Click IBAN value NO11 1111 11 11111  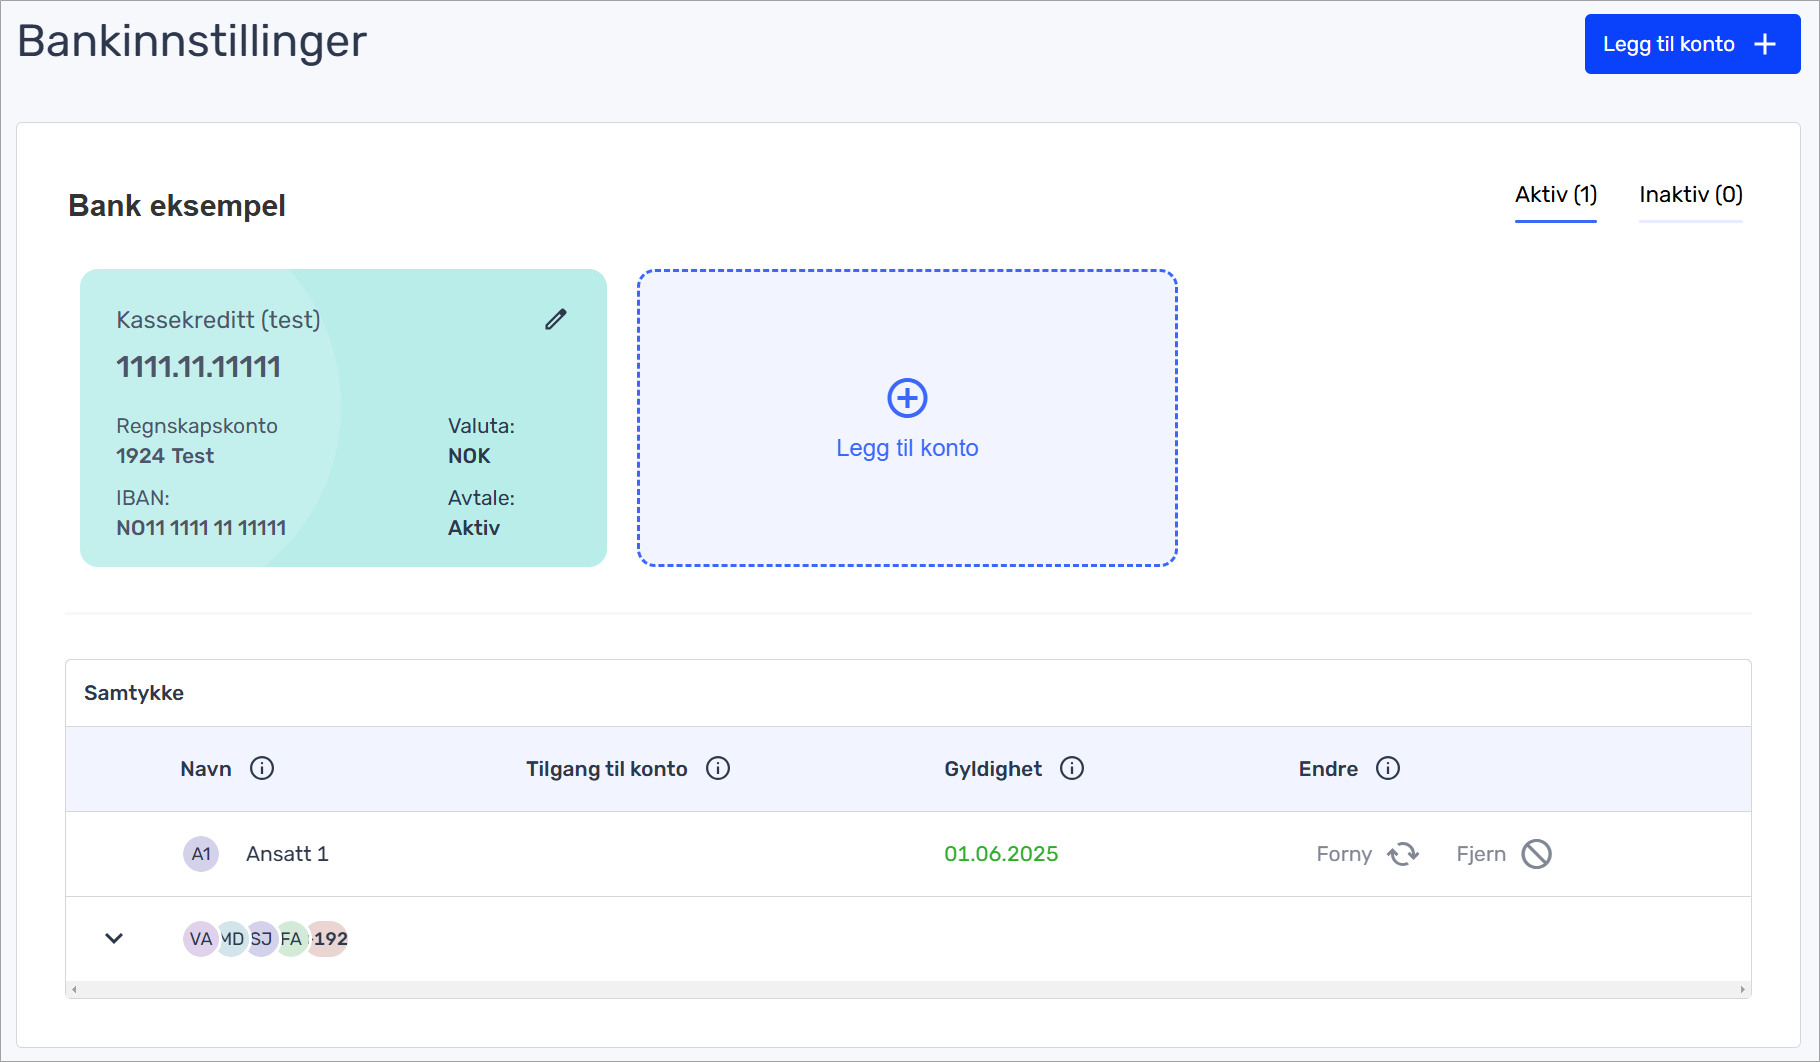pyautogui.click(x=201, y=528)
